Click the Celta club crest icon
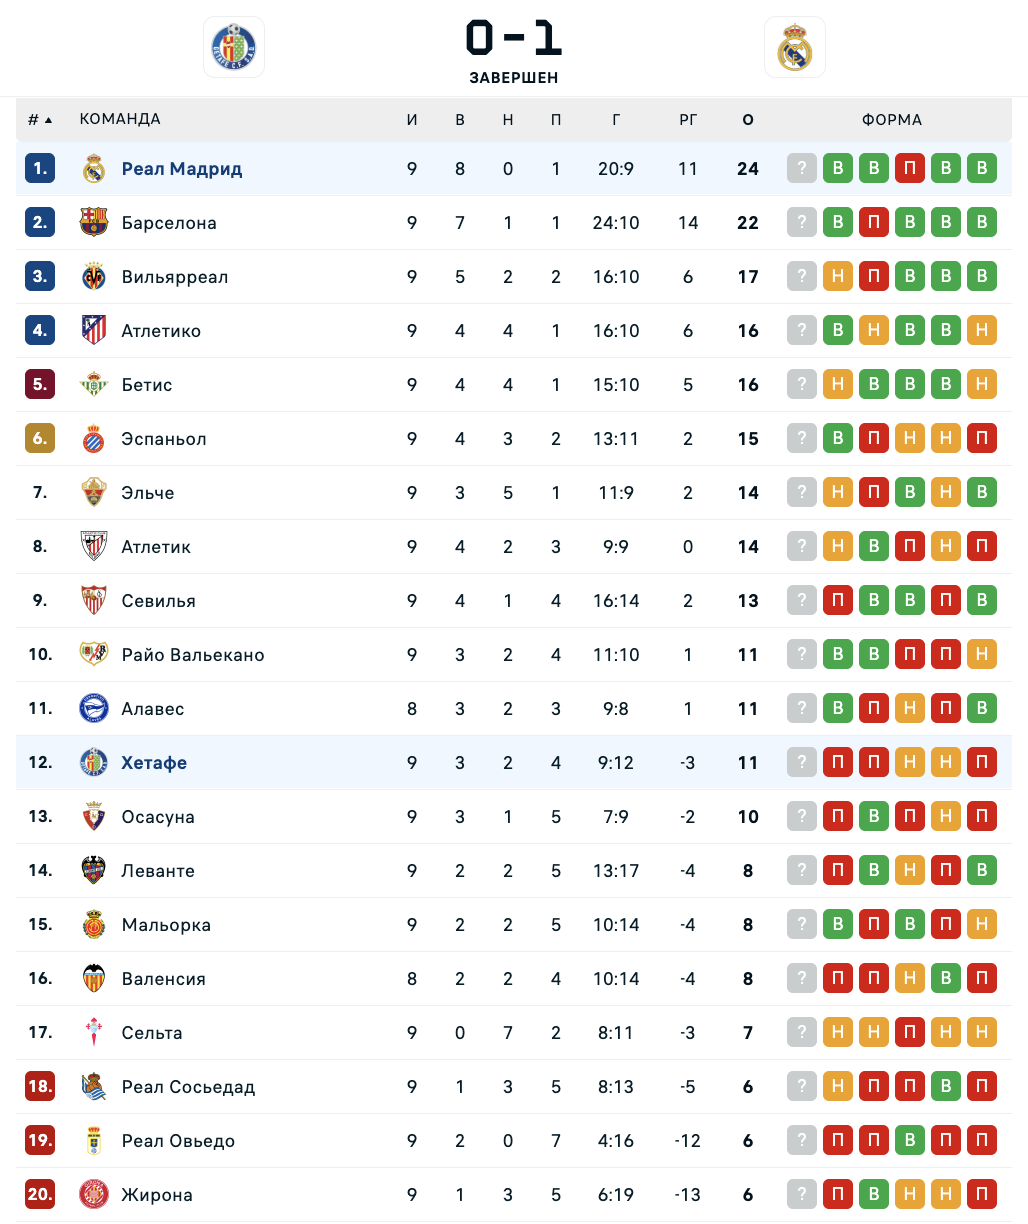Screen dimensions: 1028x1224 point(94,1032)
